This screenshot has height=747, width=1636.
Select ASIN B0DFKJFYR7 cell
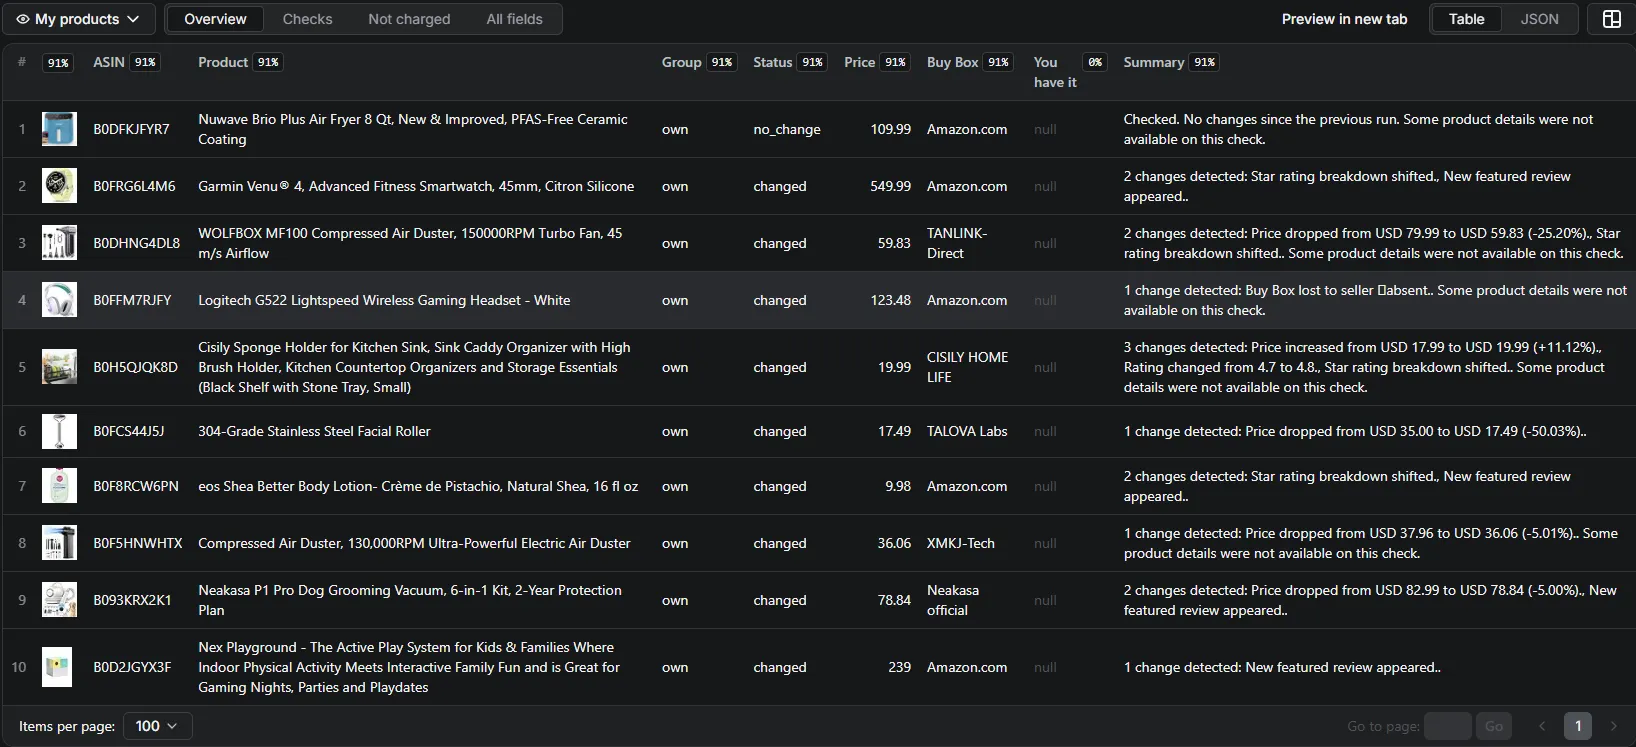(131, 129)
